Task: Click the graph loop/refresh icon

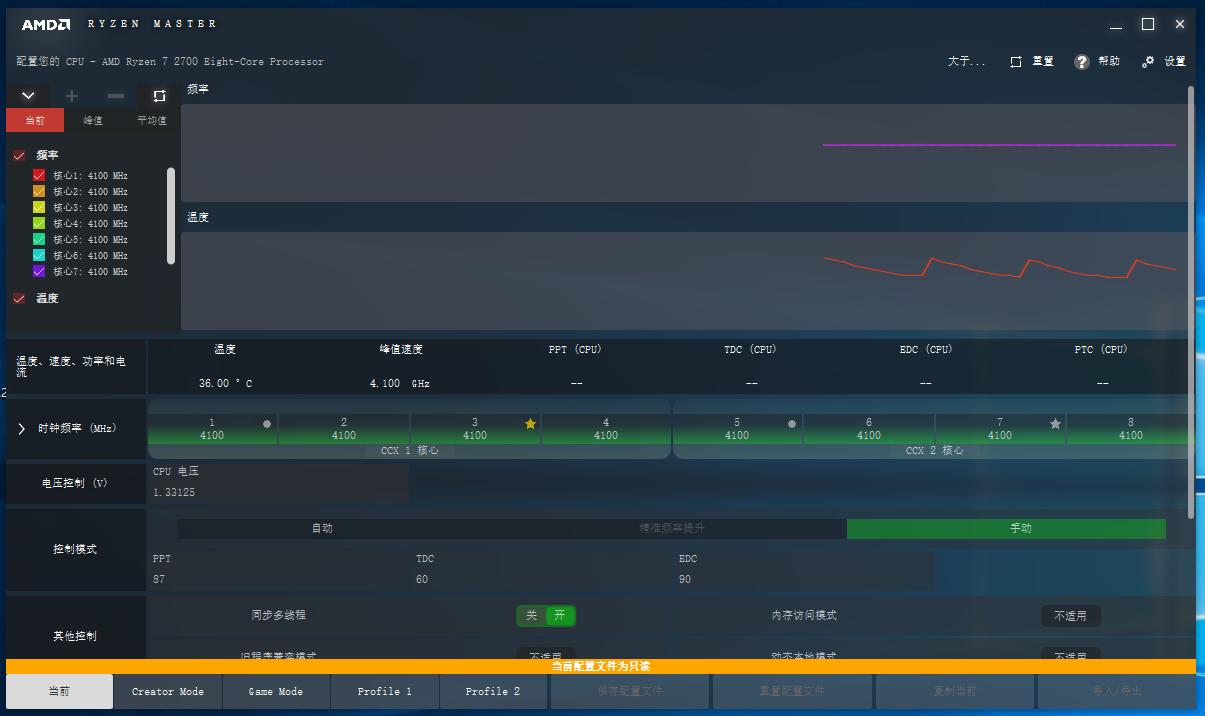Action: pyautogui.click(x=159, y=96)
